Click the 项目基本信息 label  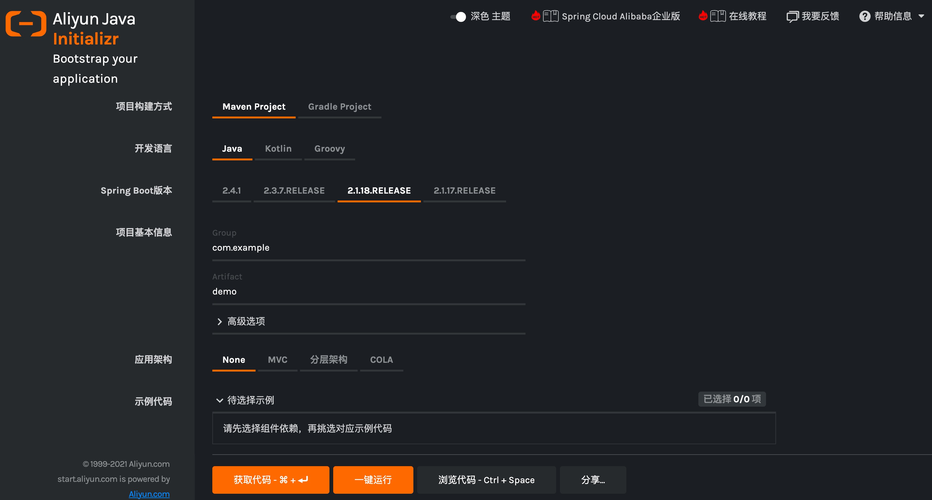144,232
